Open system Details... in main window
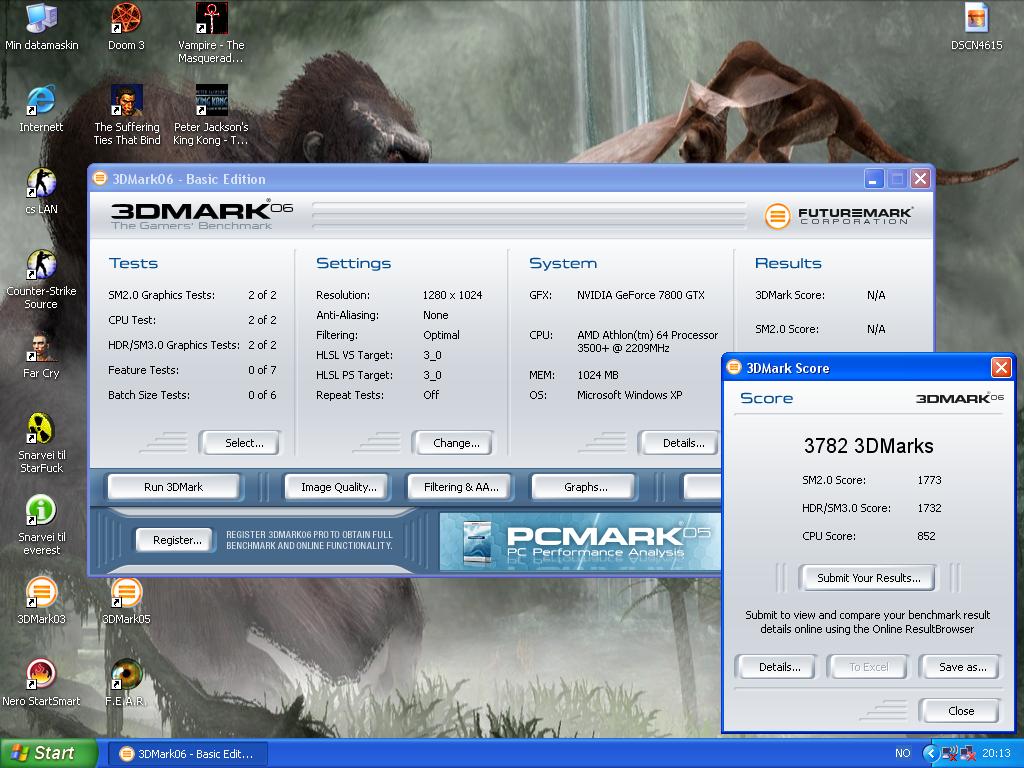This screenshot has height=768, width=1024. 680,443
